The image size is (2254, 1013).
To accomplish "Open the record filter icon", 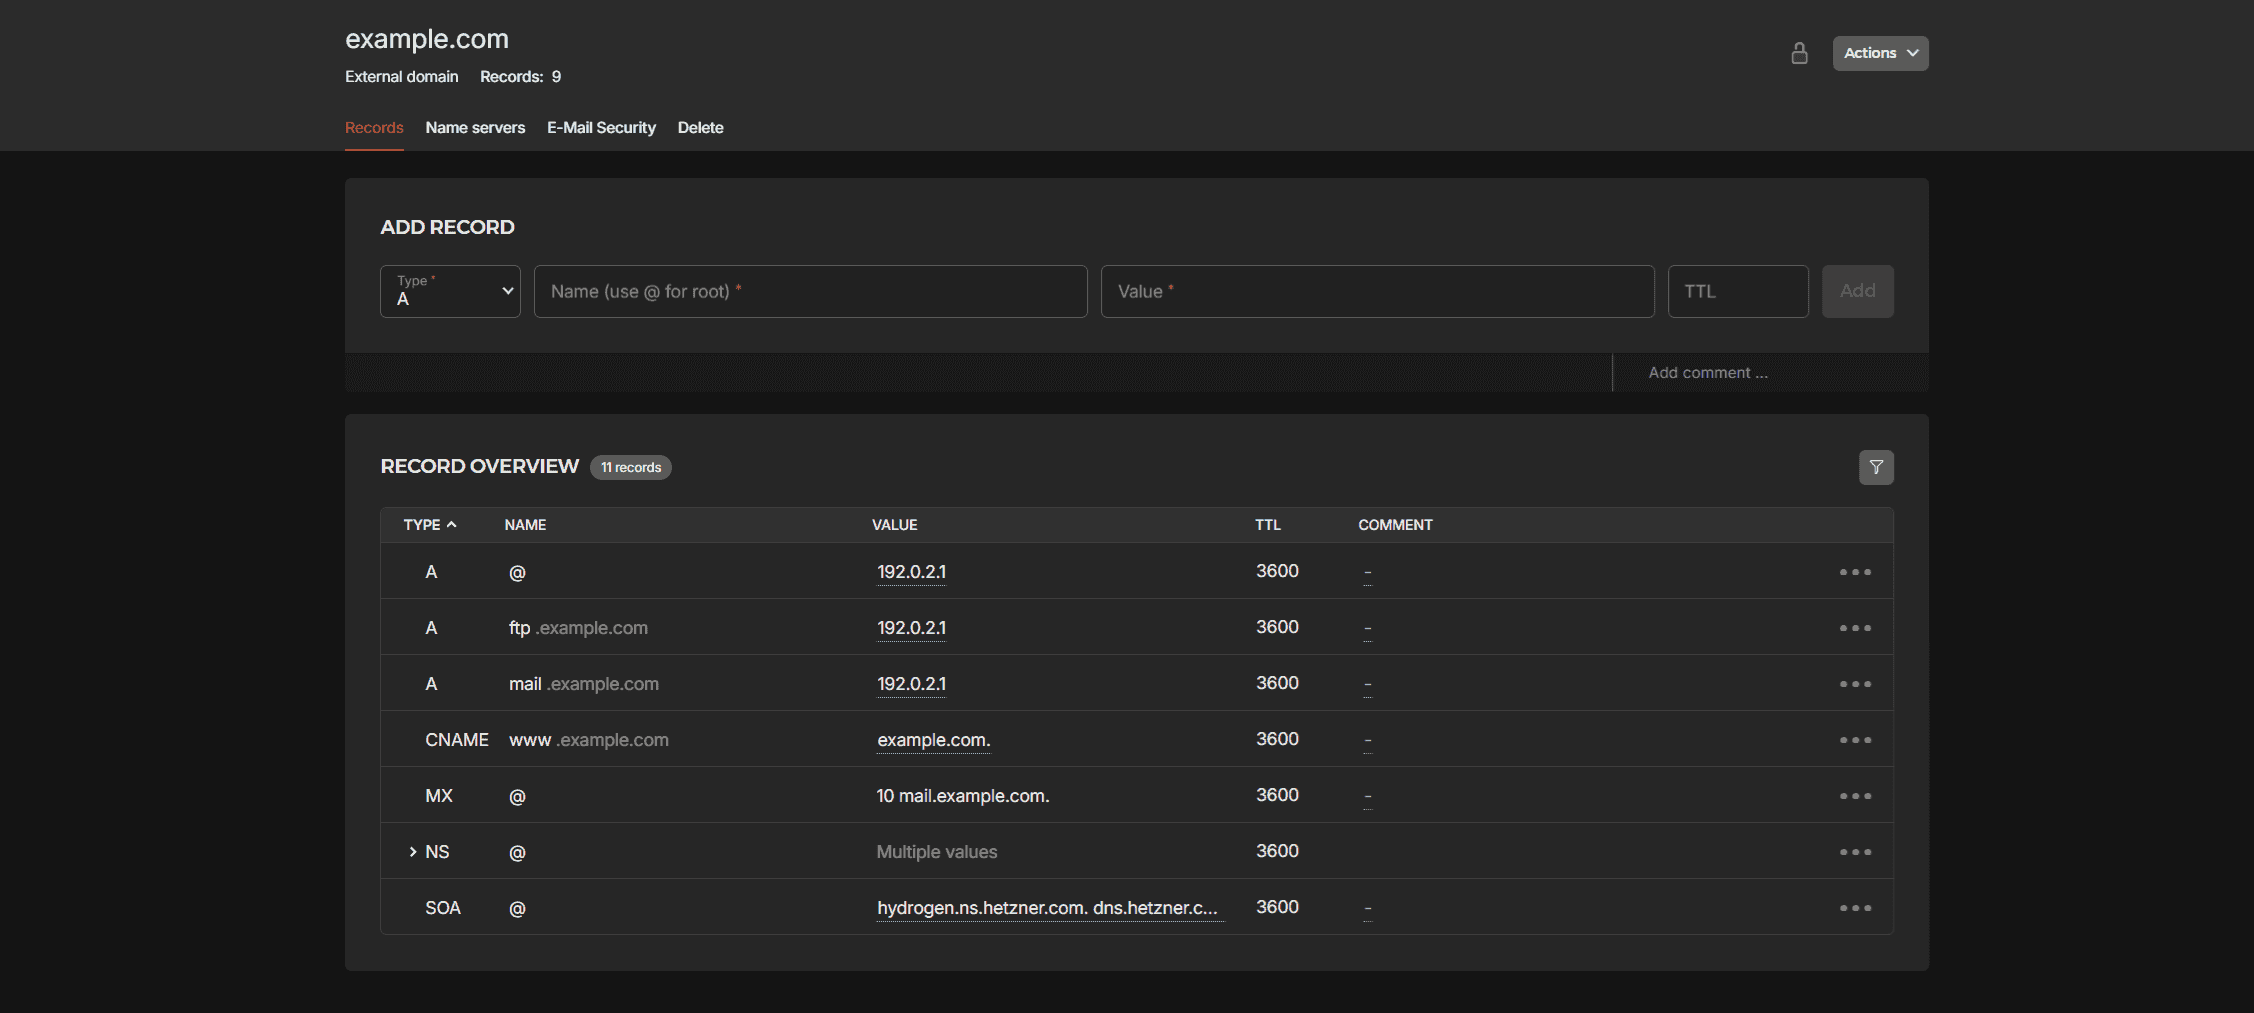I will point(1876,467).
